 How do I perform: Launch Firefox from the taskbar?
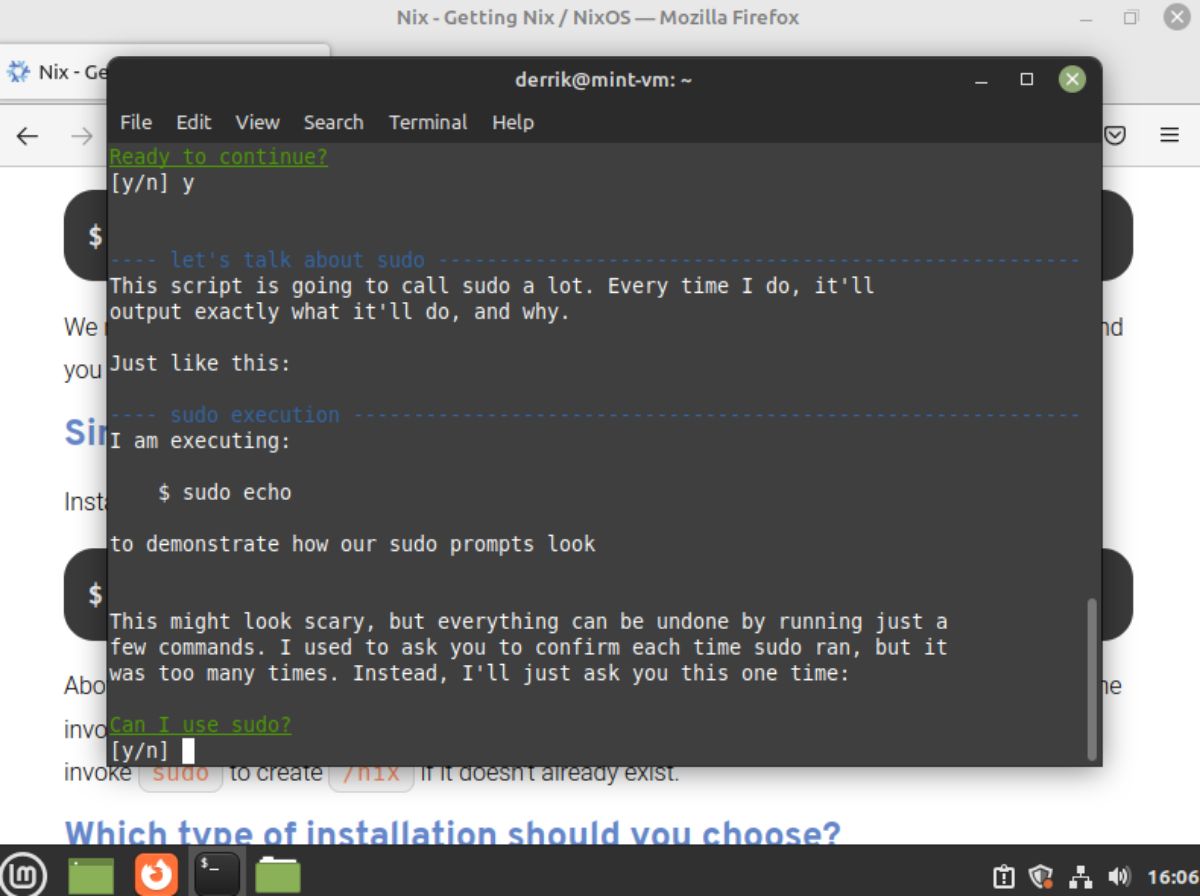[155, 876]
